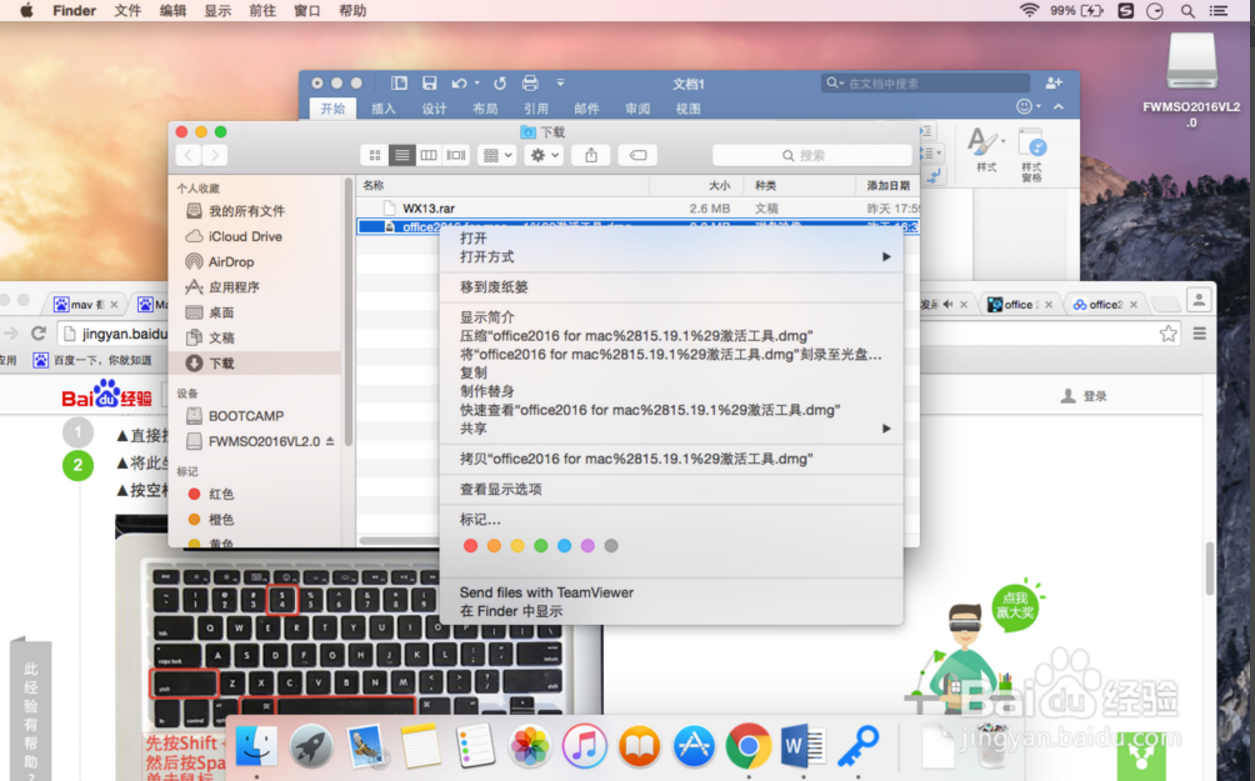
Task: Open 样式 gallery in Word ribbon
Action: tap(986, 150)
